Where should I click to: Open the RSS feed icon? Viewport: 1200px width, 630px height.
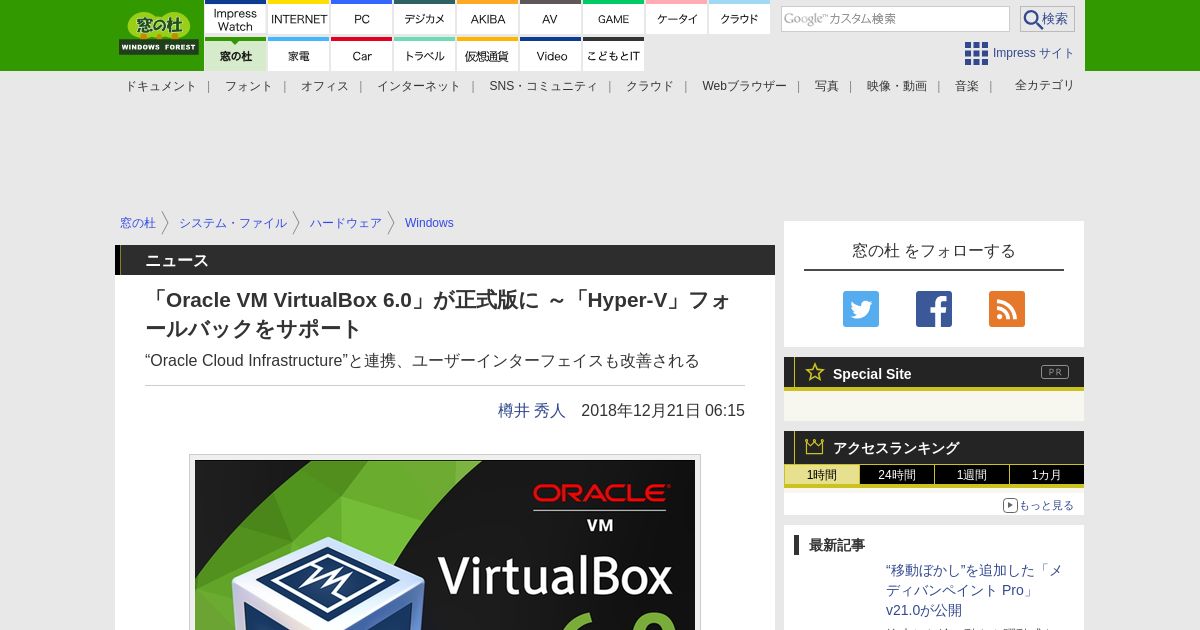click(1007, 309)
